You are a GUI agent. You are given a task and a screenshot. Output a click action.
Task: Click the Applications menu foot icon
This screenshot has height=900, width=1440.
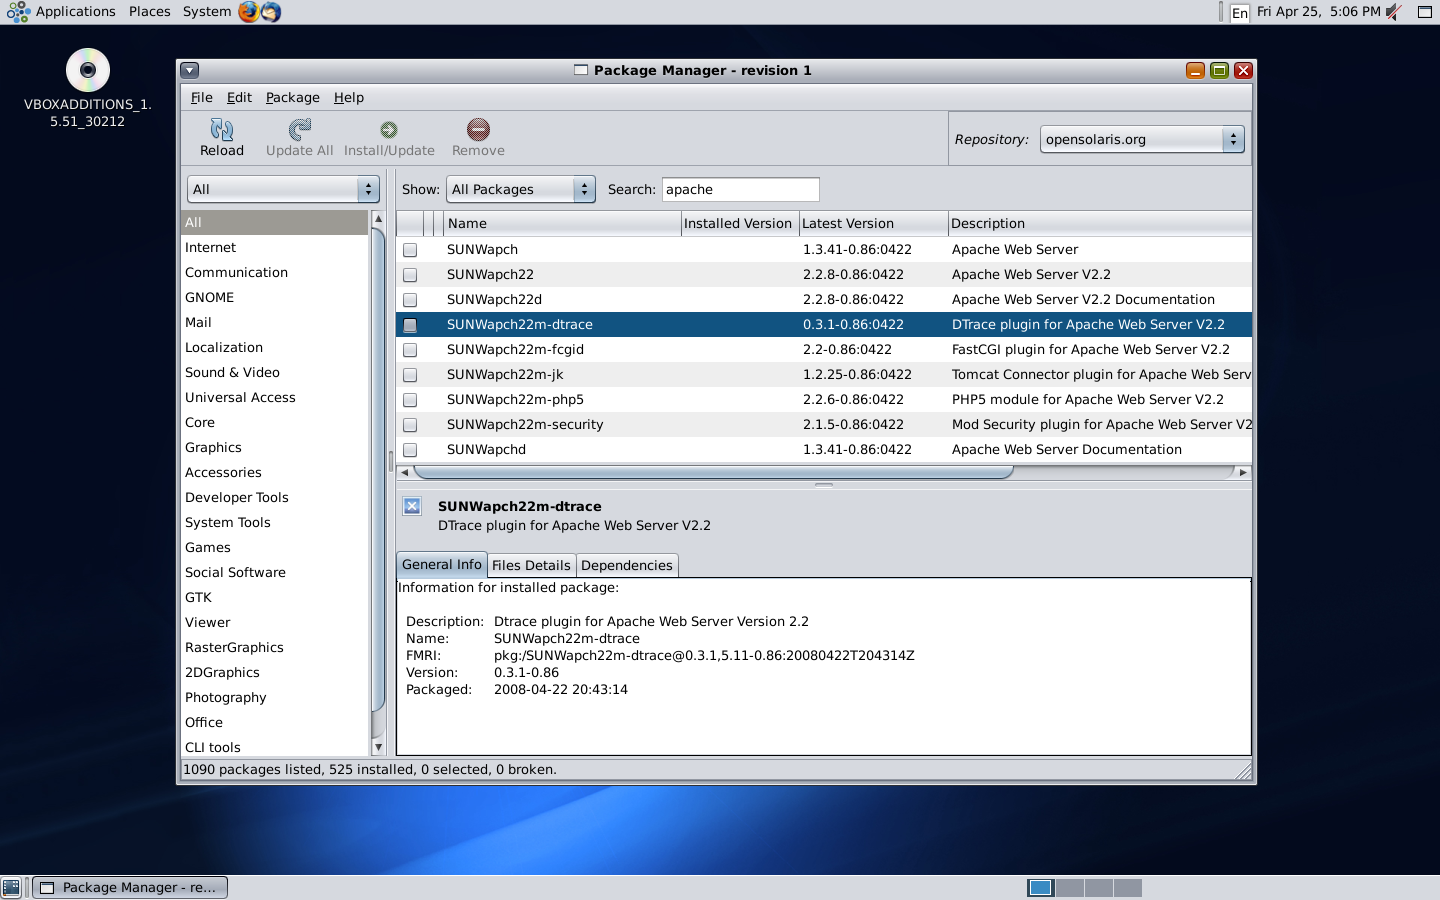point(18,12)
